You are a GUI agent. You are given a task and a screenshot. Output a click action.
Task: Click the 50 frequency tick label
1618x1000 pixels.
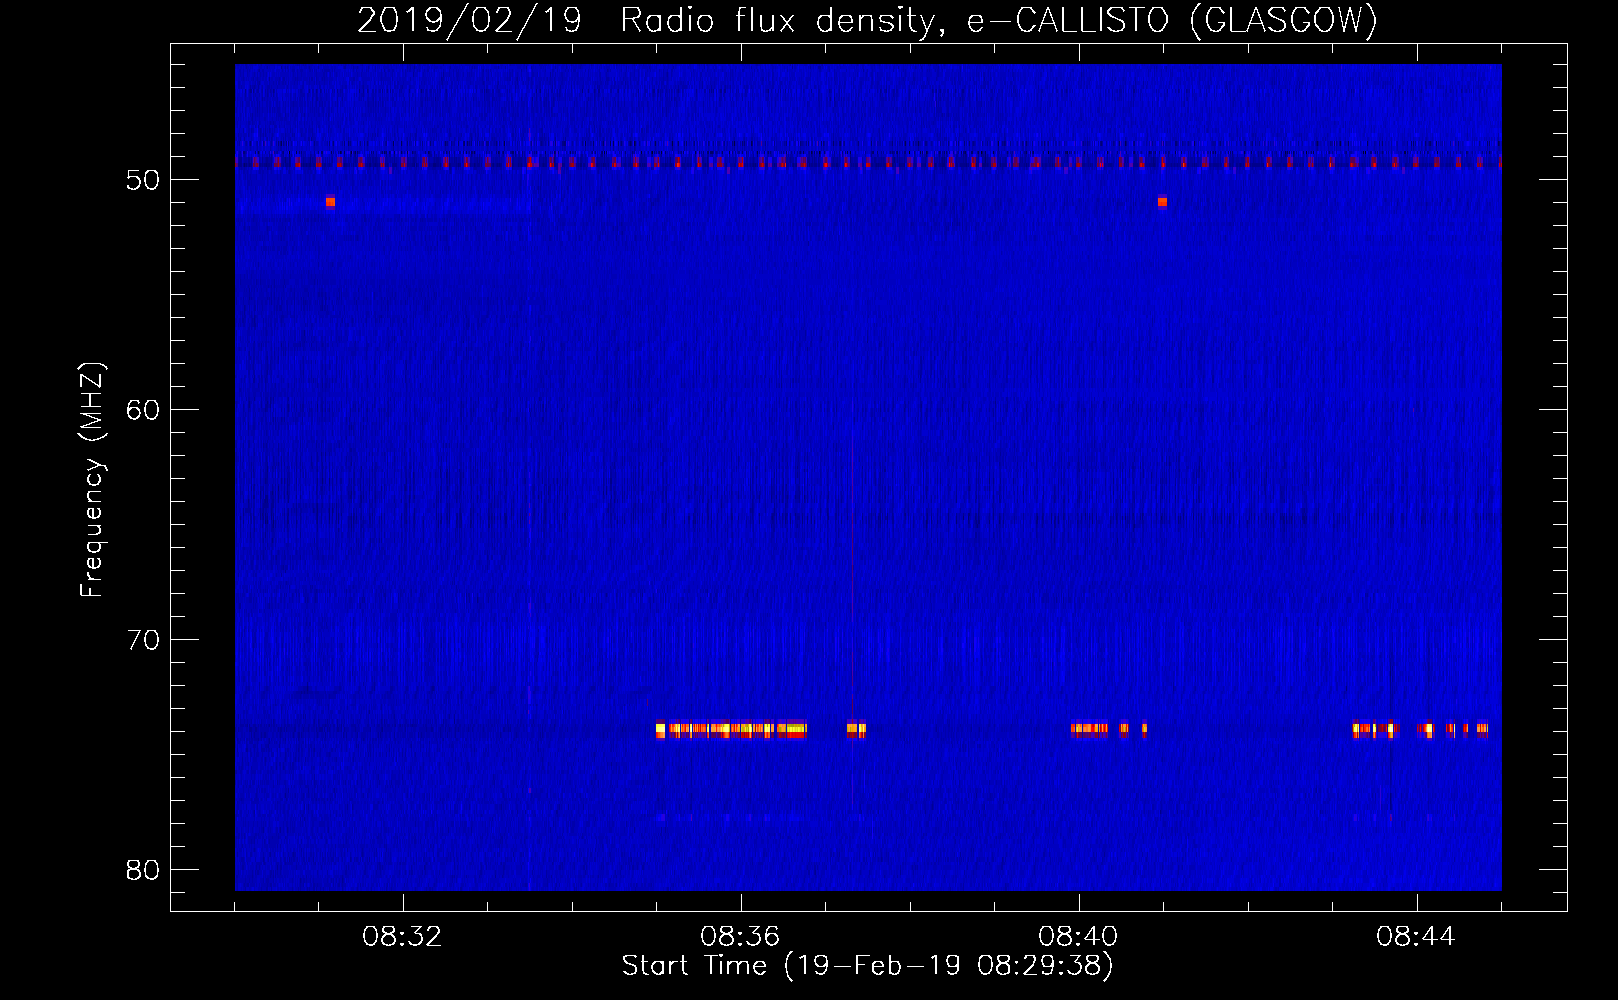[143, 180]
